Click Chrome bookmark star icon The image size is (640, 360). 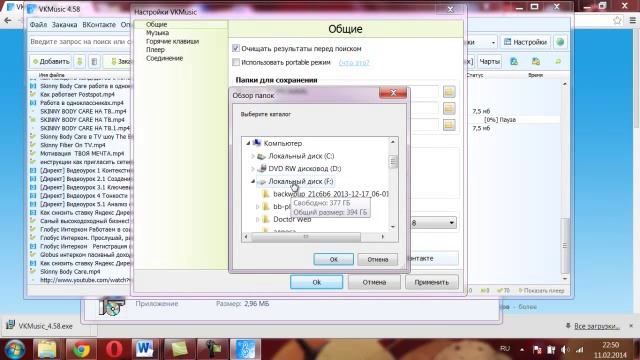click(617, 20)
